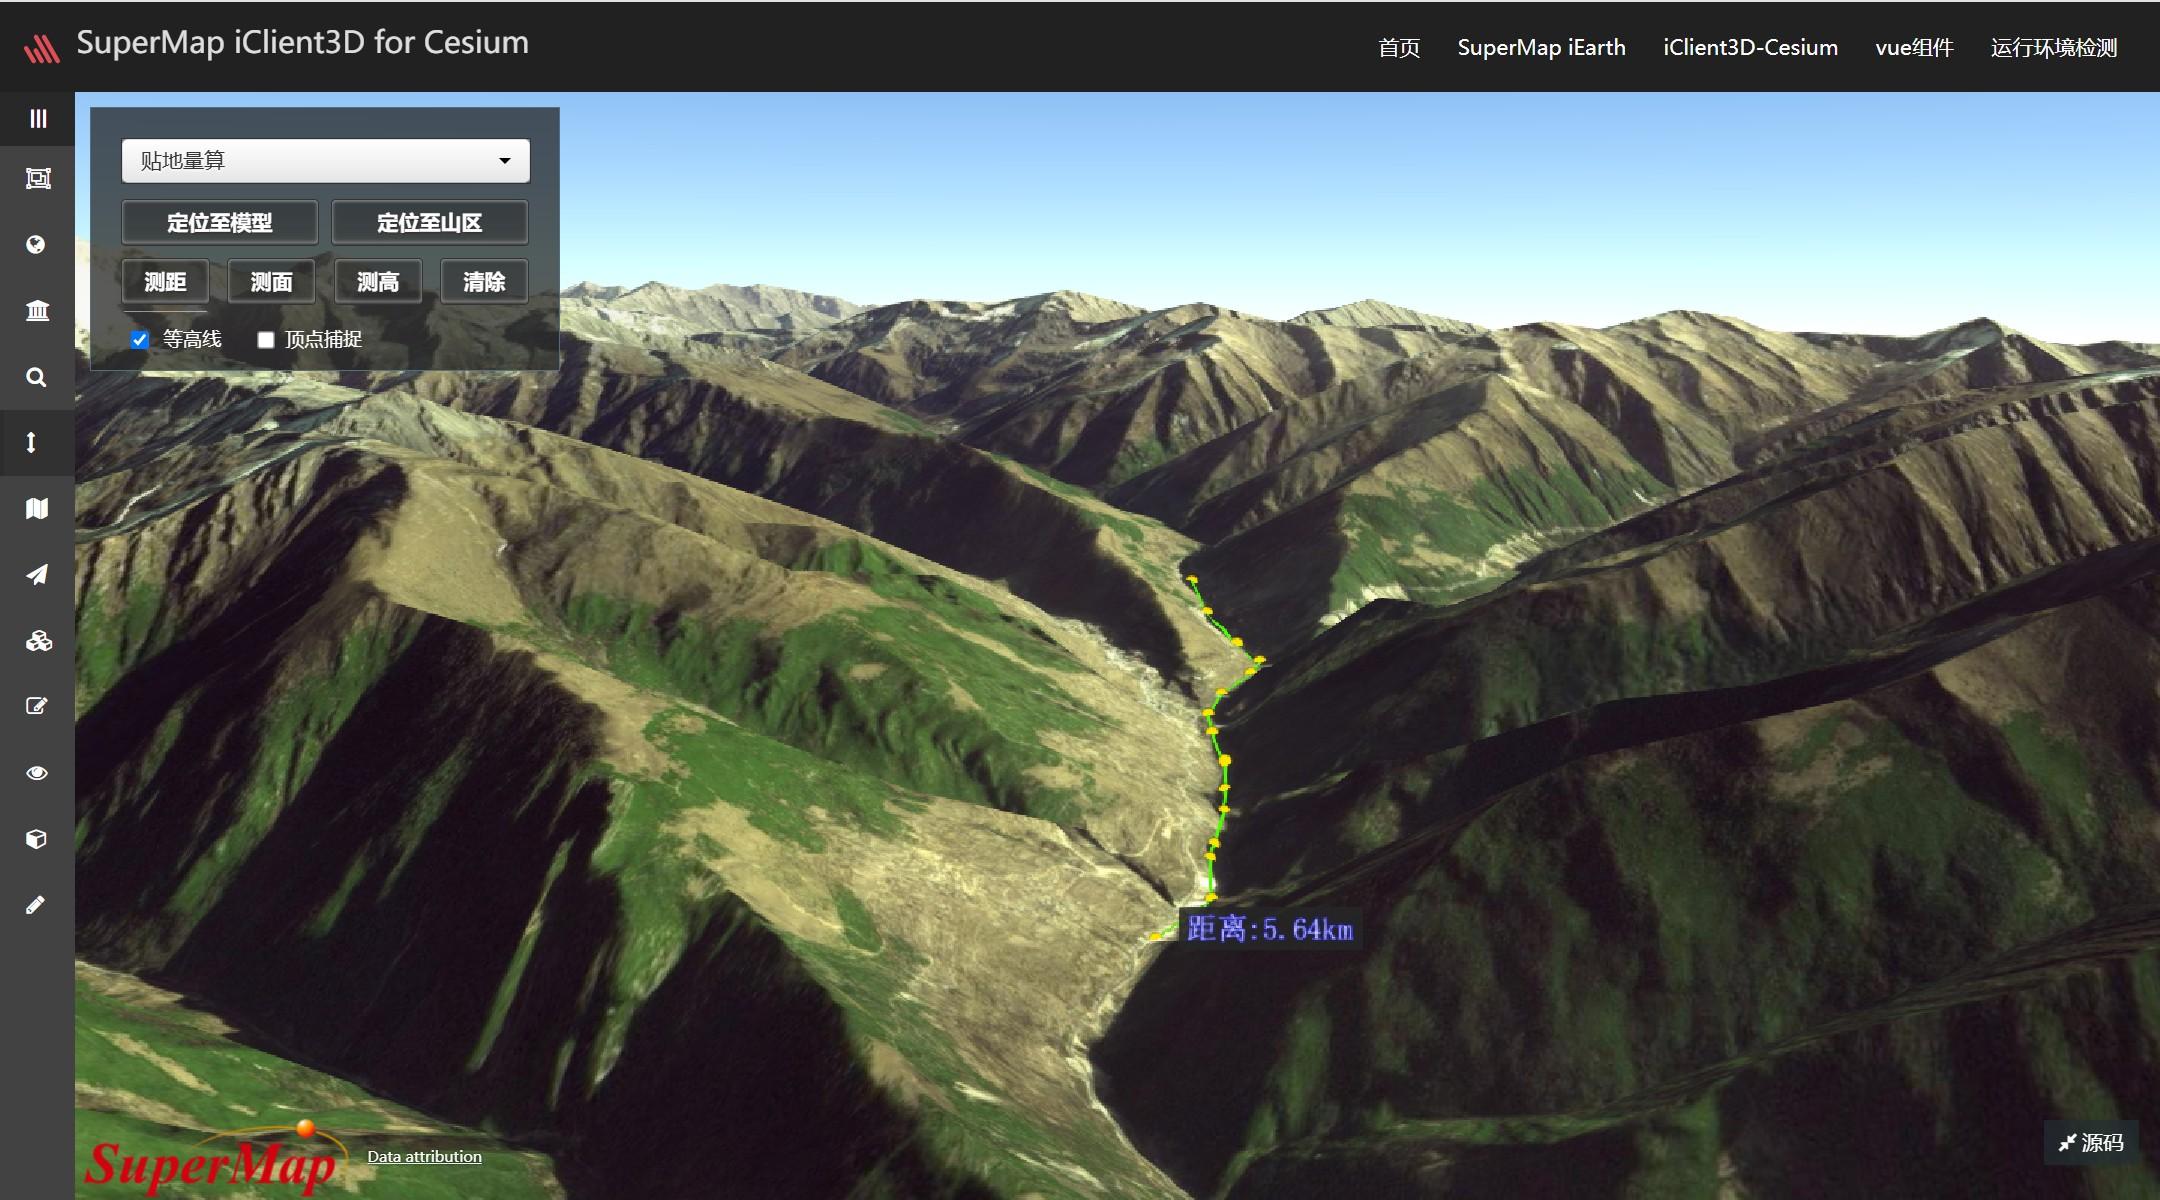
Task: Open the single cube sidebar icon
Action: click(x=36, y=839)
